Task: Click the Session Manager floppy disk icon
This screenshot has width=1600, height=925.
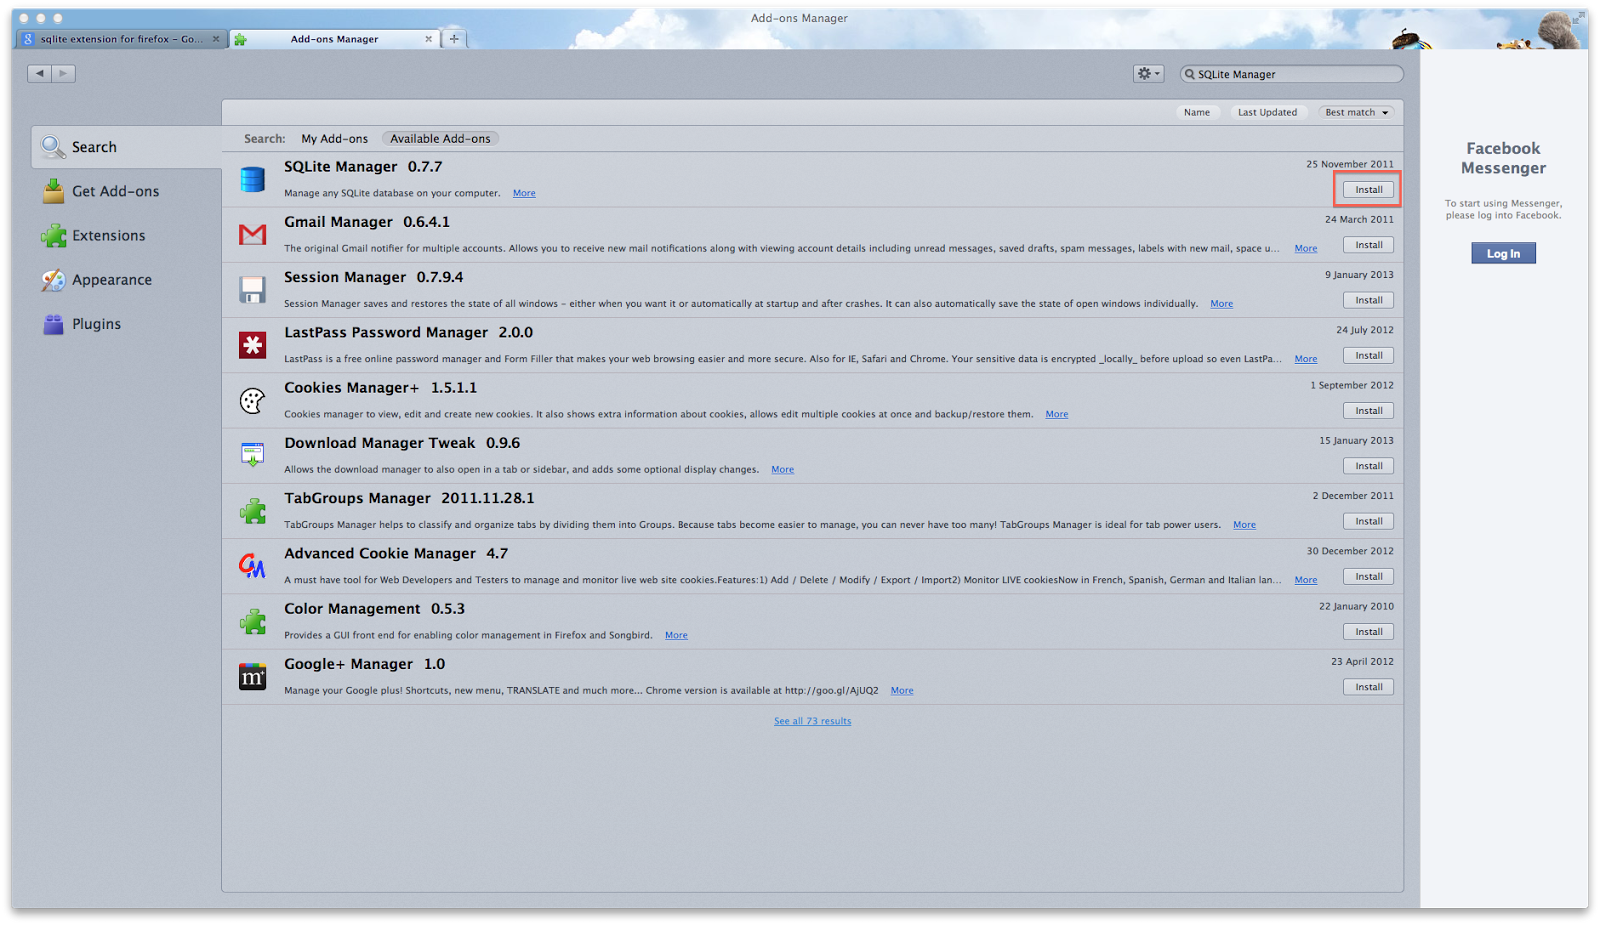Action: click(252, 290)
